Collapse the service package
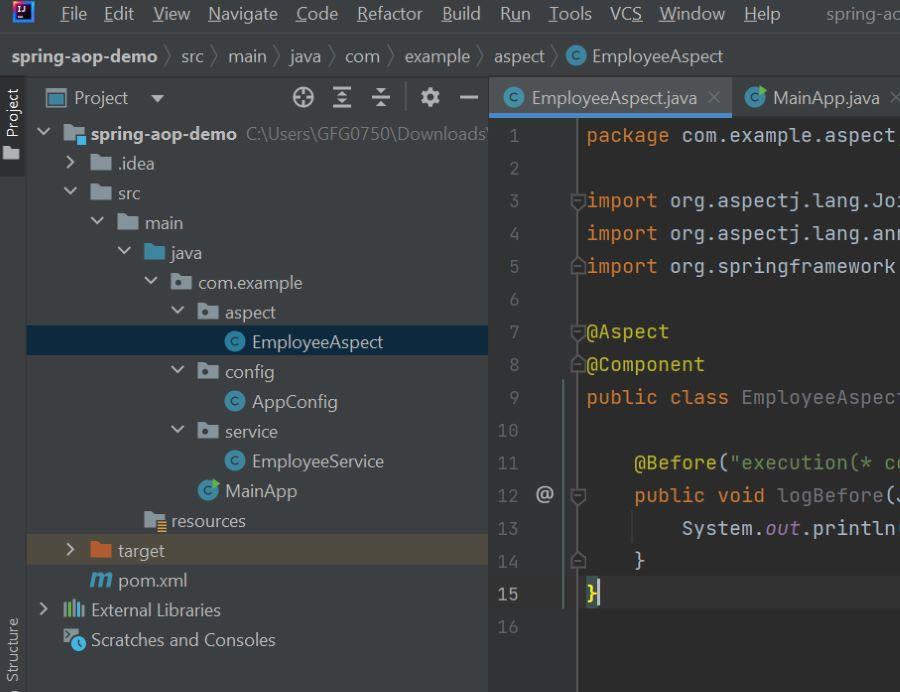900x692 pixels. (178, 430)
